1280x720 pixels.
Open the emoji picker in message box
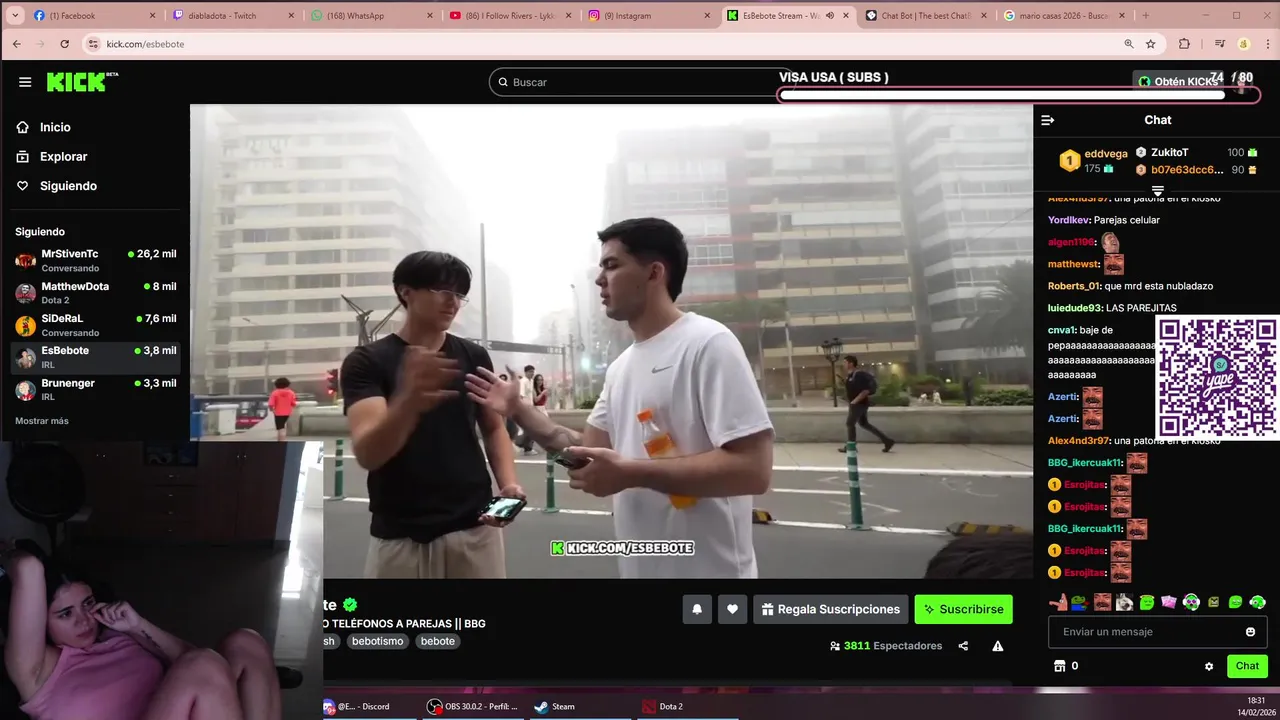tap(1250, 632)
